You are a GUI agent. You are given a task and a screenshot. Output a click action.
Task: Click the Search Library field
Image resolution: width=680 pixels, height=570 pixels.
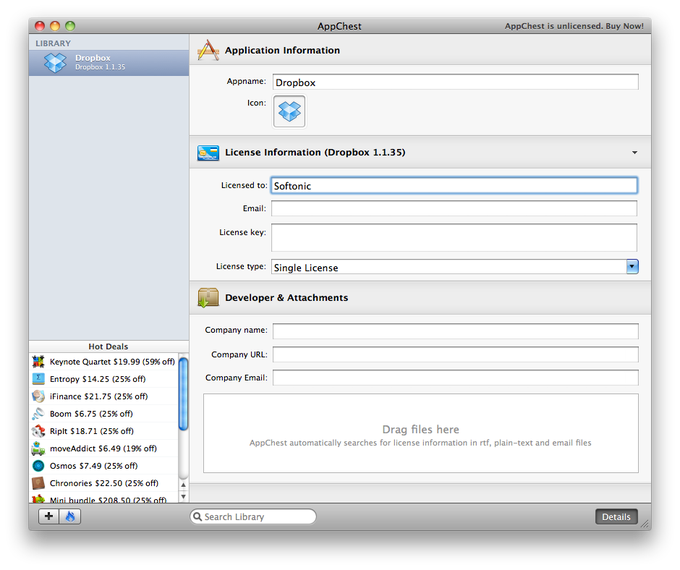pos(253,516)
